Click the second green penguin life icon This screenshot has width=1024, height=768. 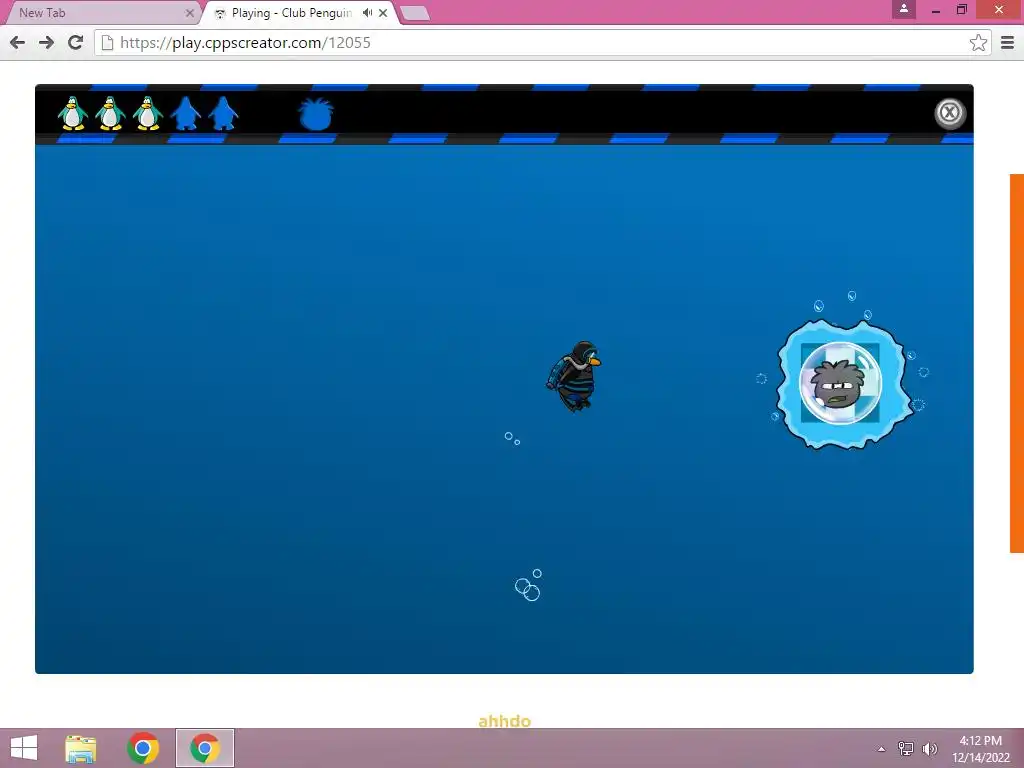point(110,113)
